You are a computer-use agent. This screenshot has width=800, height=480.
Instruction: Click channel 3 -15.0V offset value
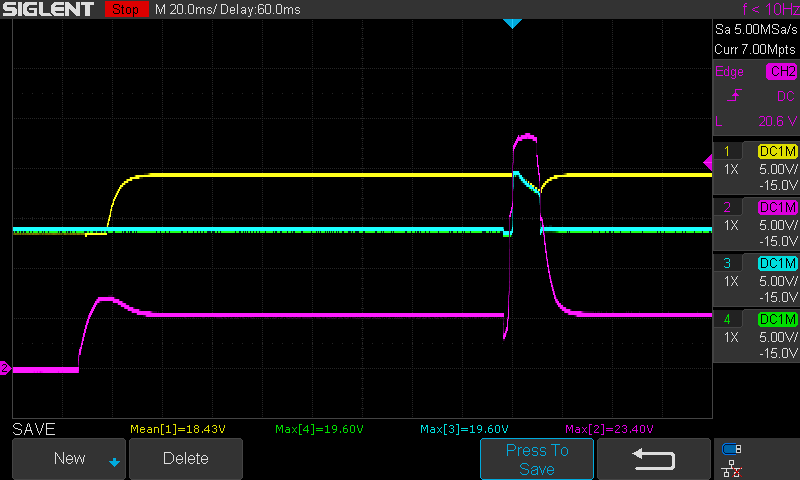click(x=778, y=297)
